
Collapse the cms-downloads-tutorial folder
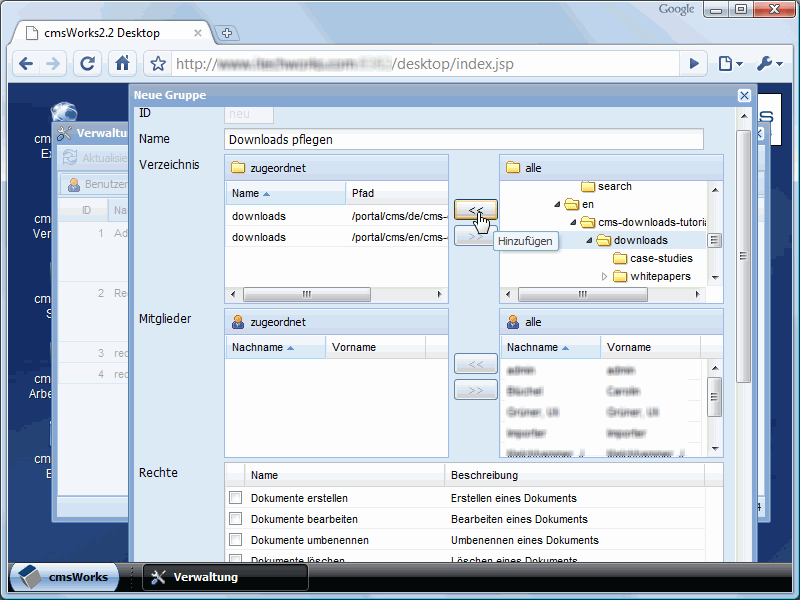pos(573,222)
